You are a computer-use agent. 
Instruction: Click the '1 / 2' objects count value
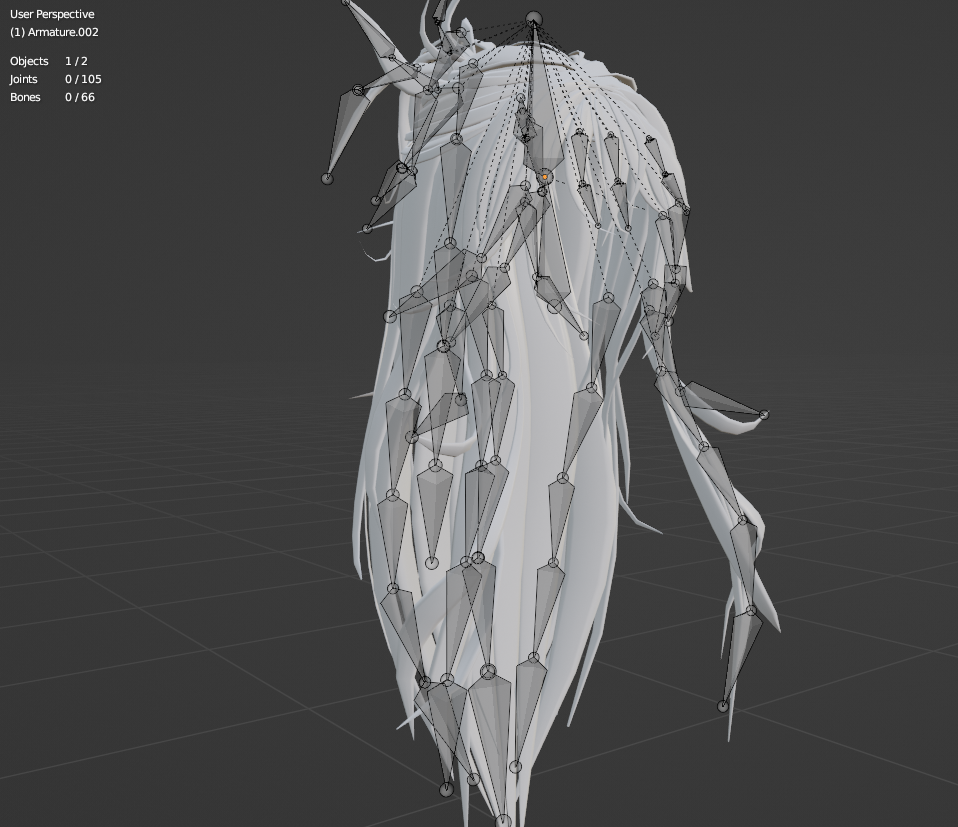(x=76, y=61)
